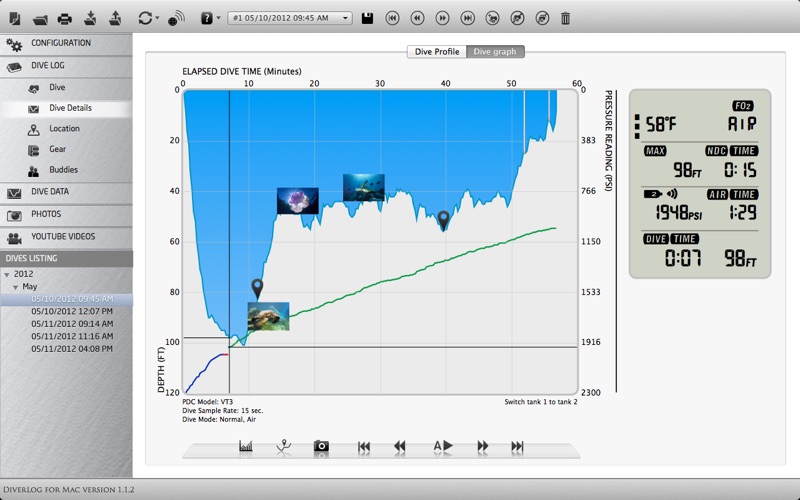
Task: Click the gears icon beside CONFIGURATION
Action: [x=14, y=45]
